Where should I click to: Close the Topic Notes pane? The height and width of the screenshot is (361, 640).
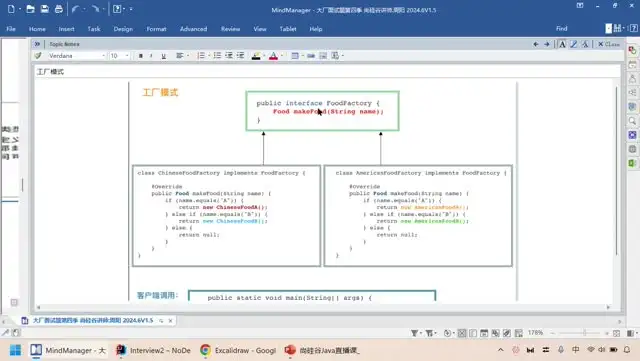[x=609, y=44]
